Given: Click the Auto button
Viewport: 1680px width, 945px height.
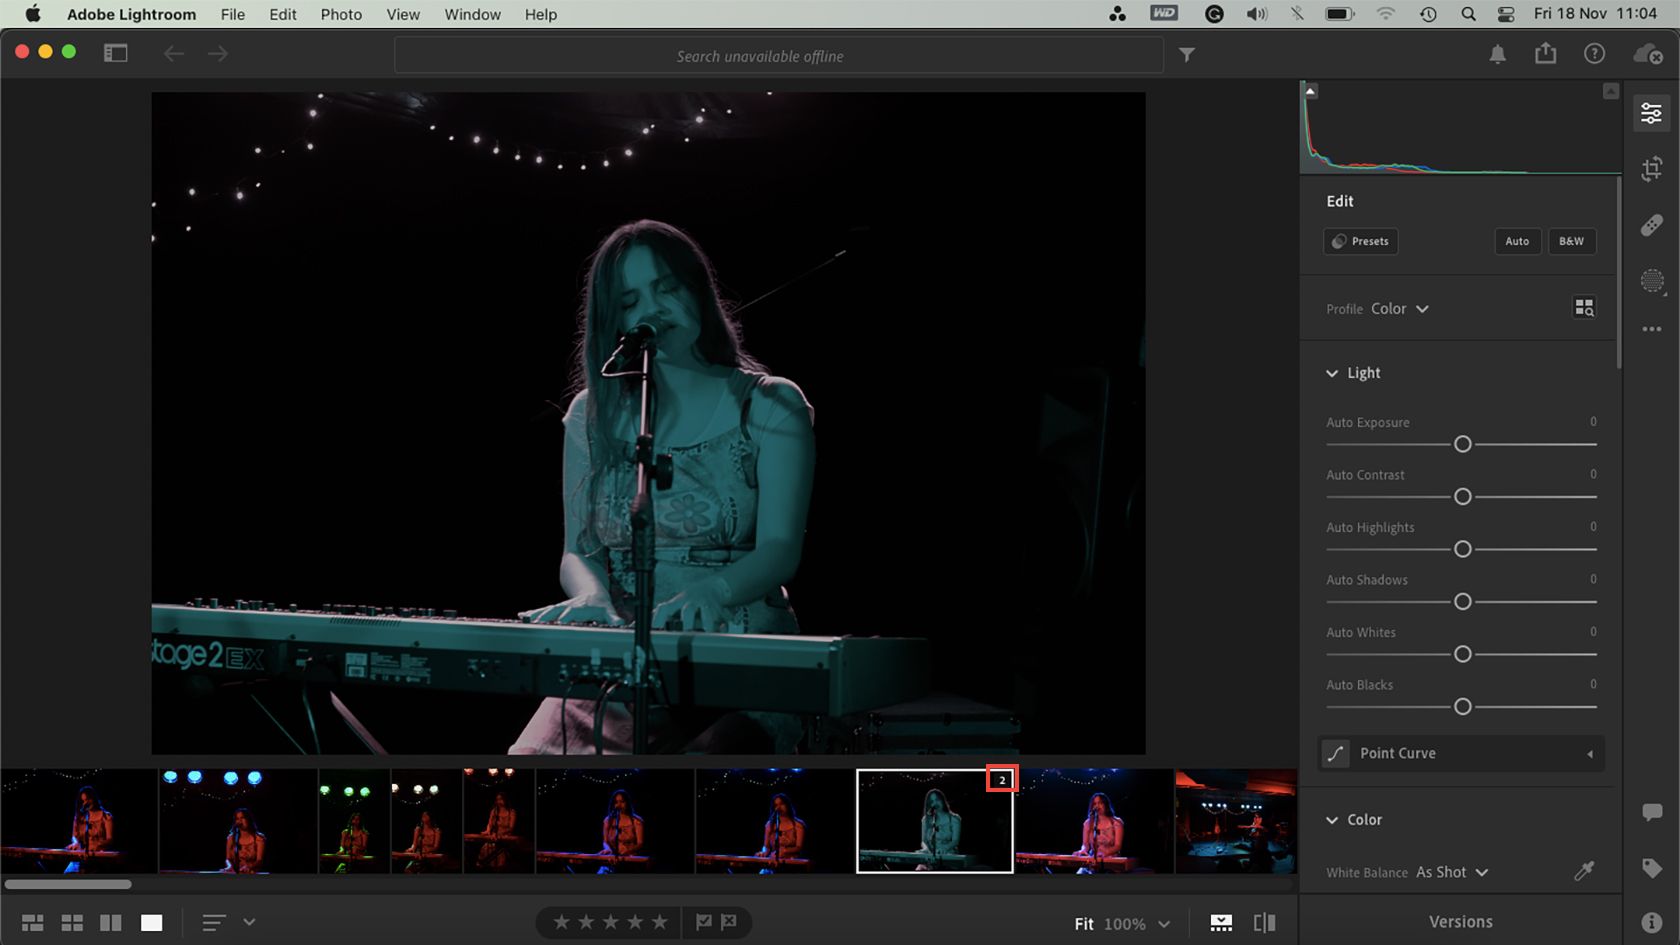Looking at the screenshot, I should click(1516, 241).
